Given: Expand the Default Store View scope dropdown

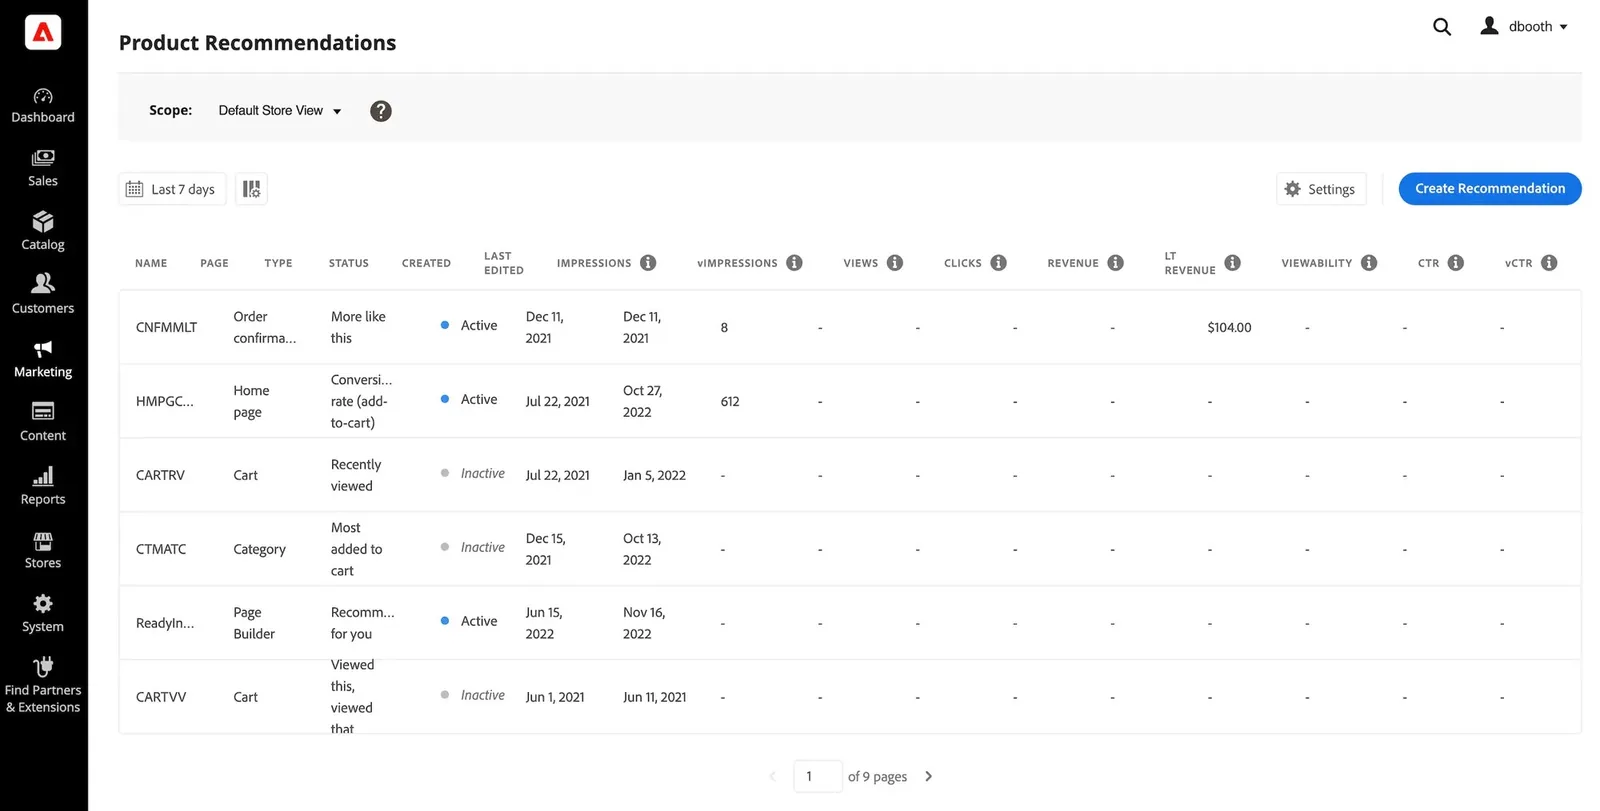Looking at the screenshot, I should pos(280,111).
